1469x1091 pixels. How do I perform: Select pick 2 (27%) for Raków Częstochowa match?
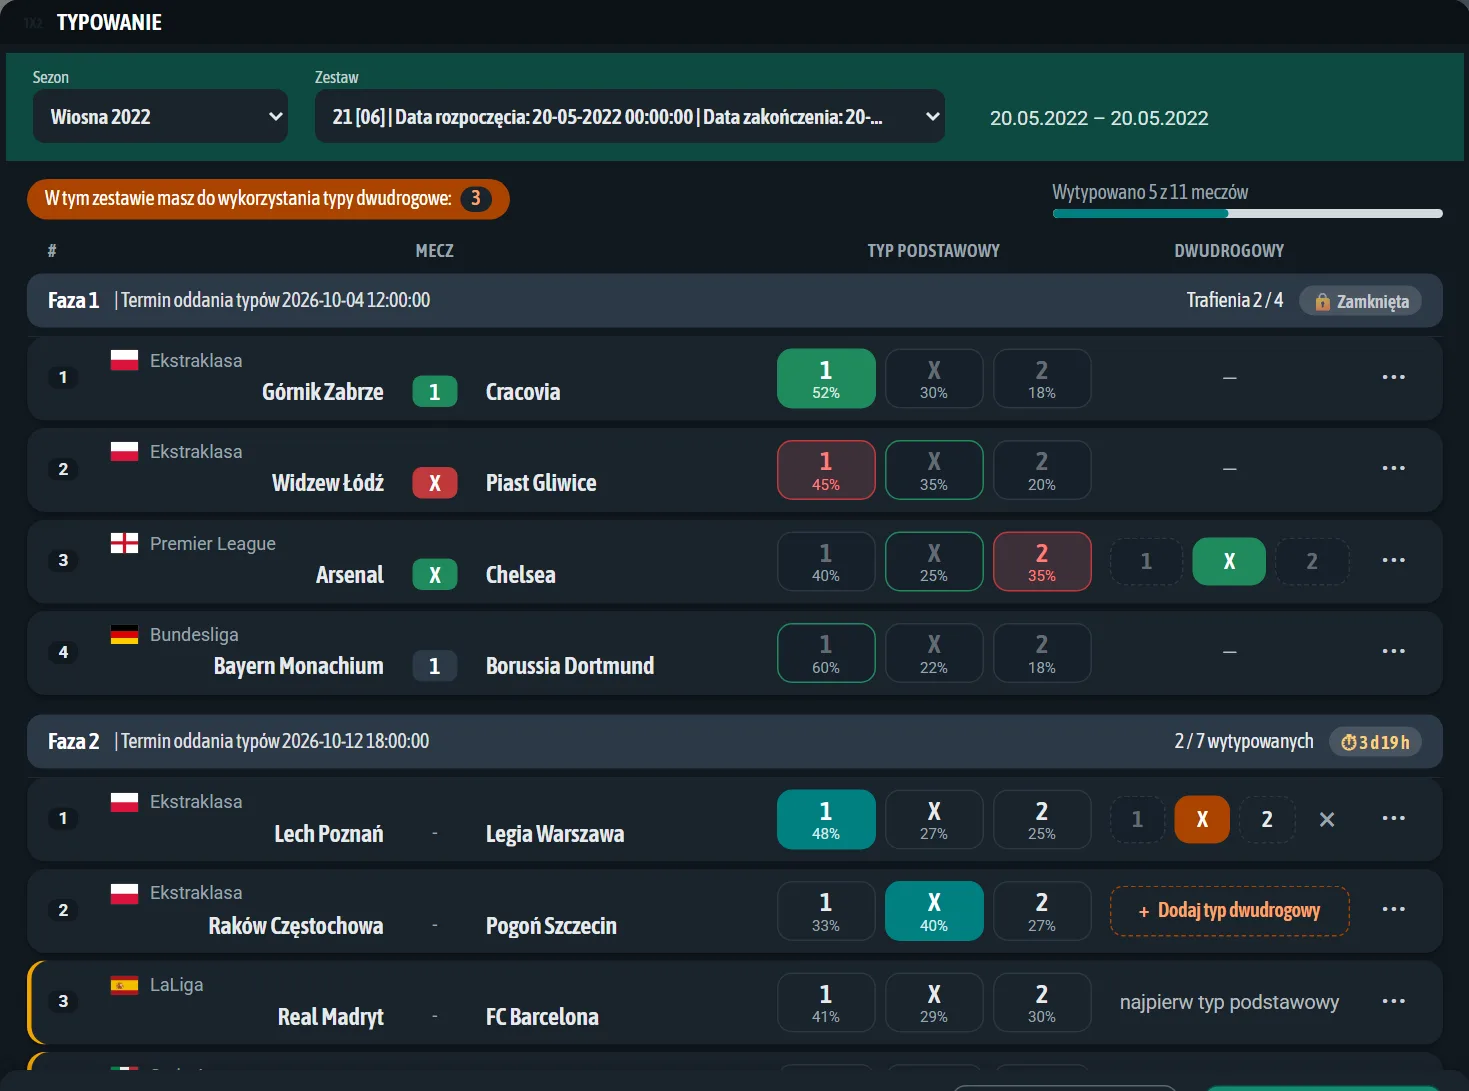pyautogui.click(x=1042, y=911)
